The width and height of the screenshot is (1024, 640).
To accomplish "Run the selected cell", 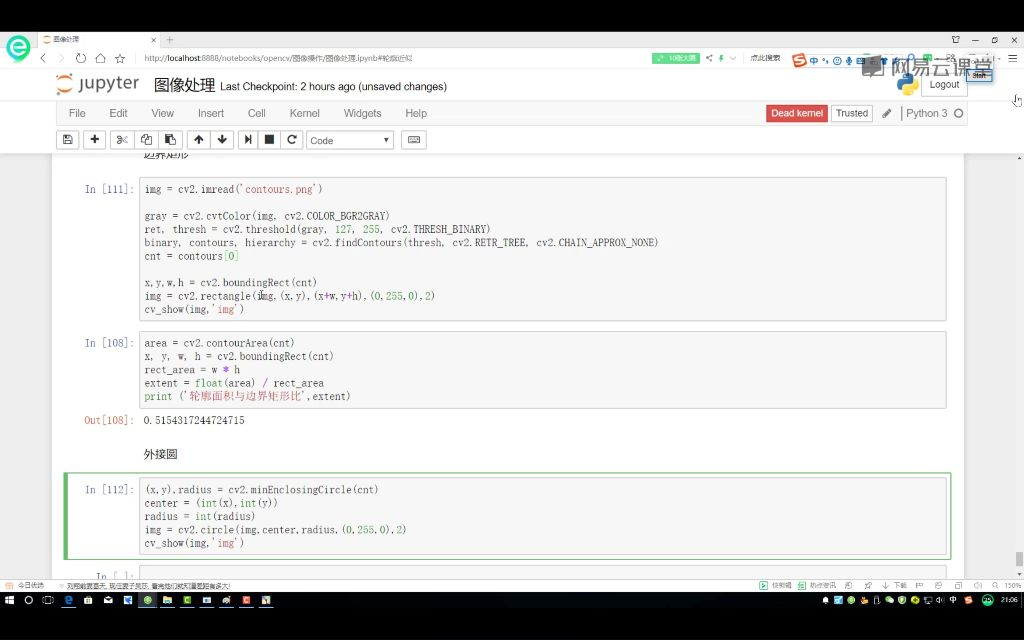I will pos(248,140).
